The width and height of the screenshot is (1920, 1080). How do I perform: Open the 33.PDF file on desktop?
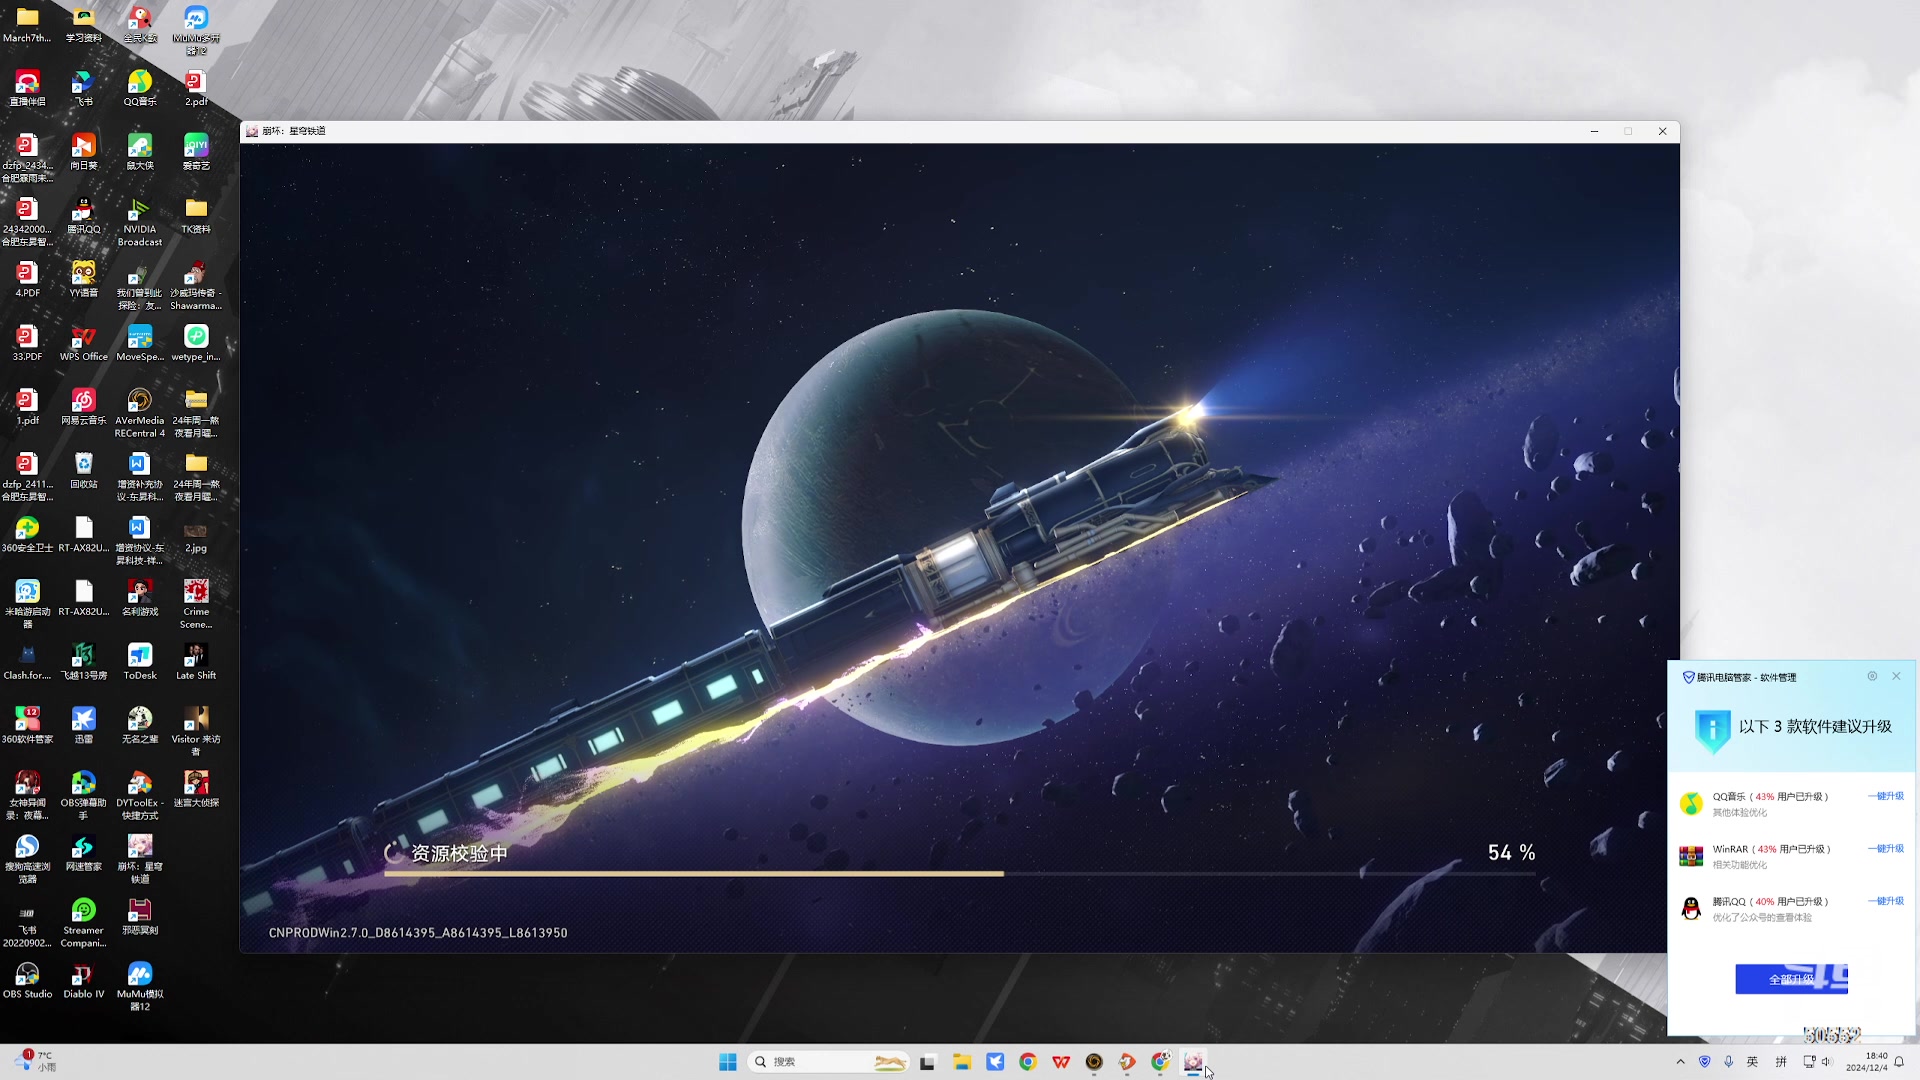pyautogui.click(x=27, y=343)
